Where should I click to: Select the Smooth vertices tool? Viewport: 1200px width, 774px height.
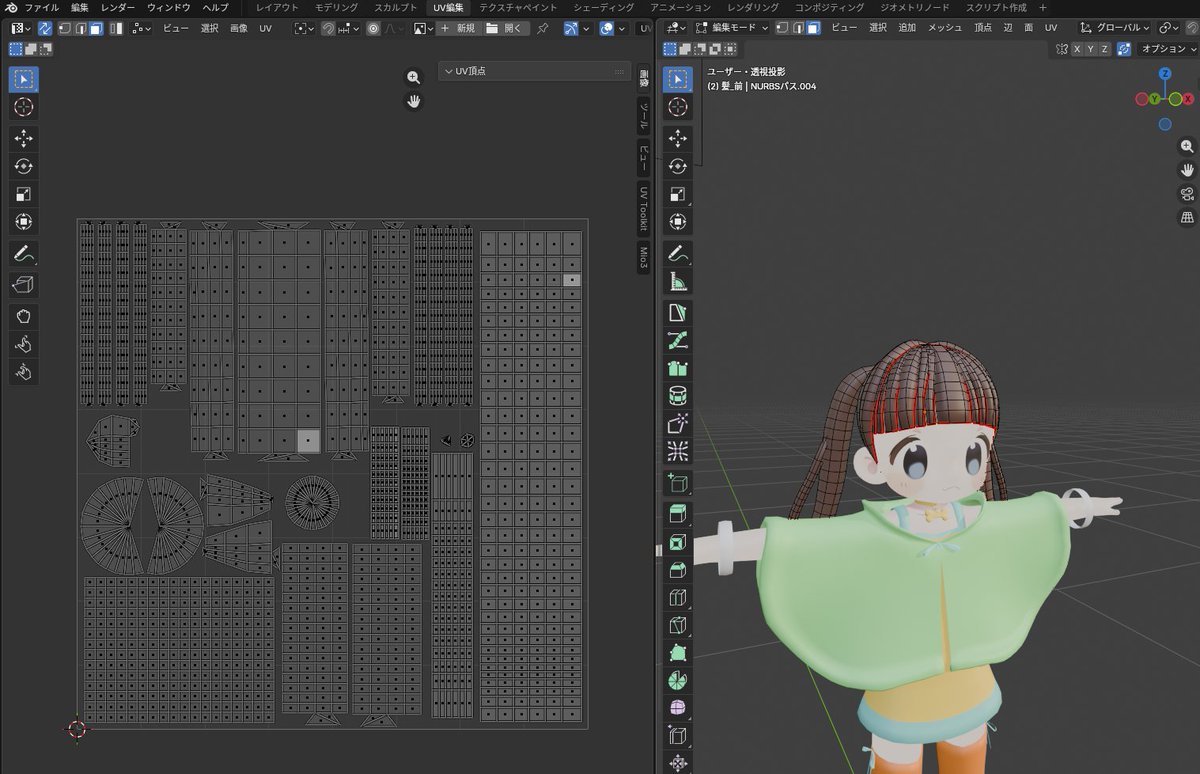point(678,708)
